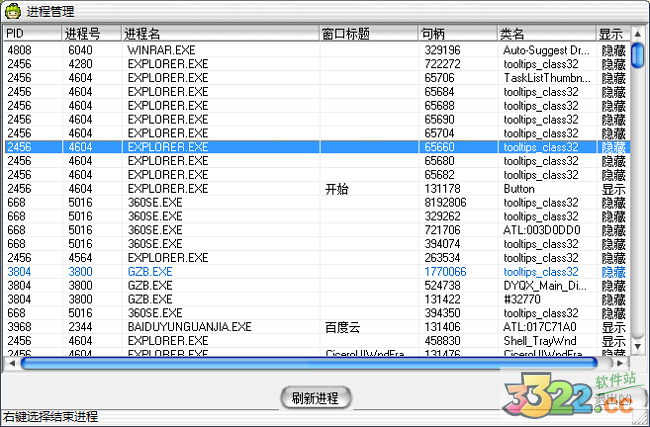Screen dimensions: 650x427
Task: Select 360SE.EXE row with handle 394074
Action: point(317,244)
